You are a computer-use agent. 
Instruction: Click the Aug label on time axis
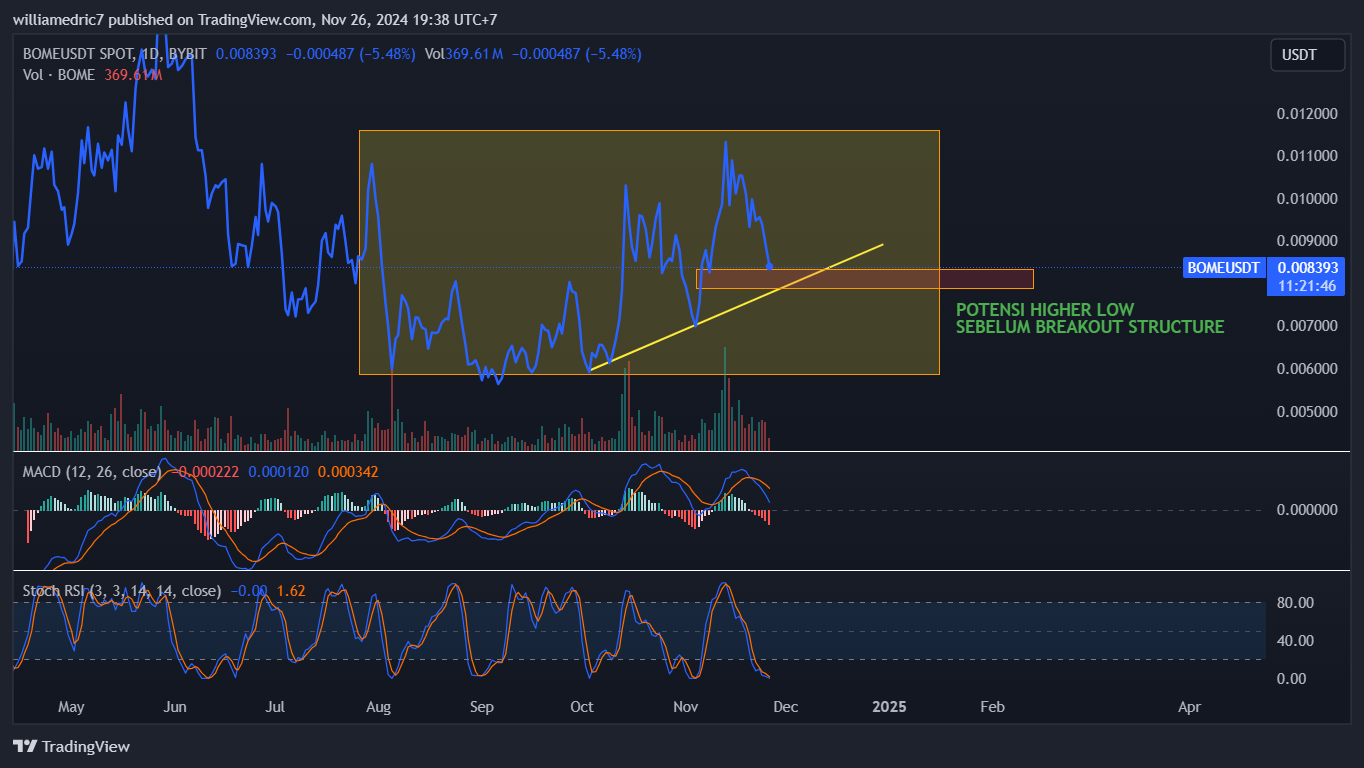tap(379, 707)
